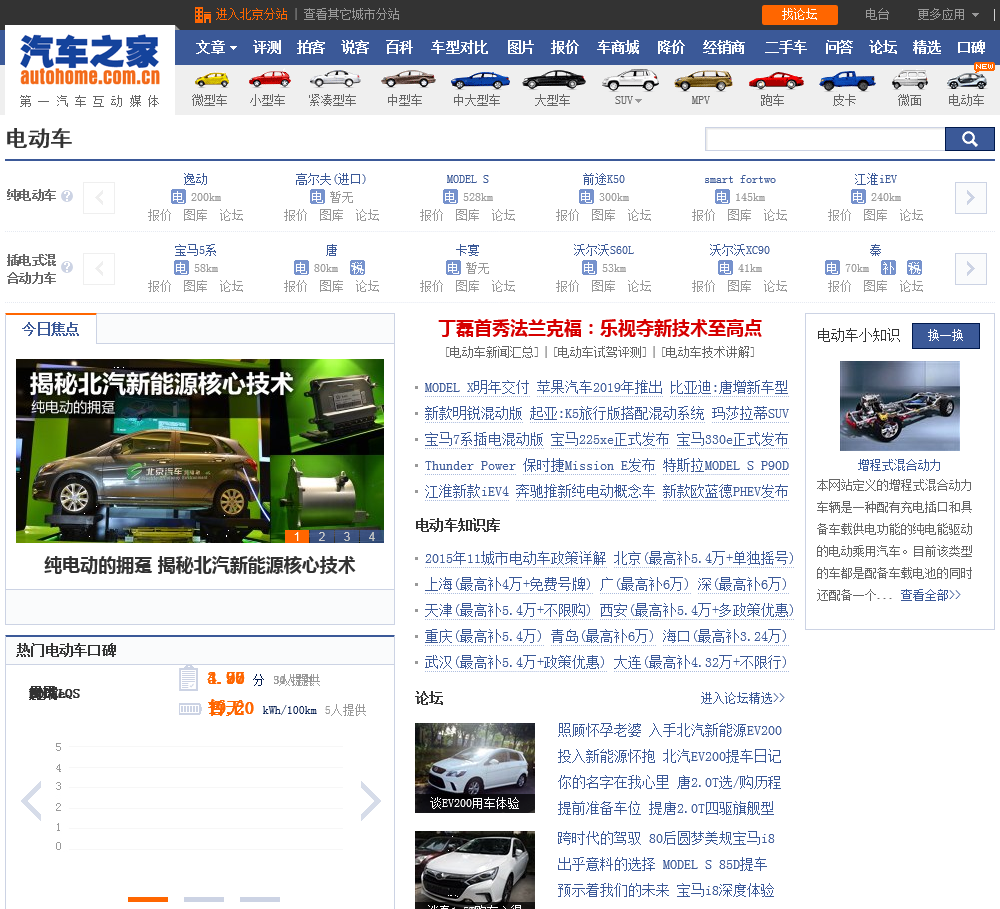
Task: Expand the SUV category dropdown
Action: [x=628, y=100]
